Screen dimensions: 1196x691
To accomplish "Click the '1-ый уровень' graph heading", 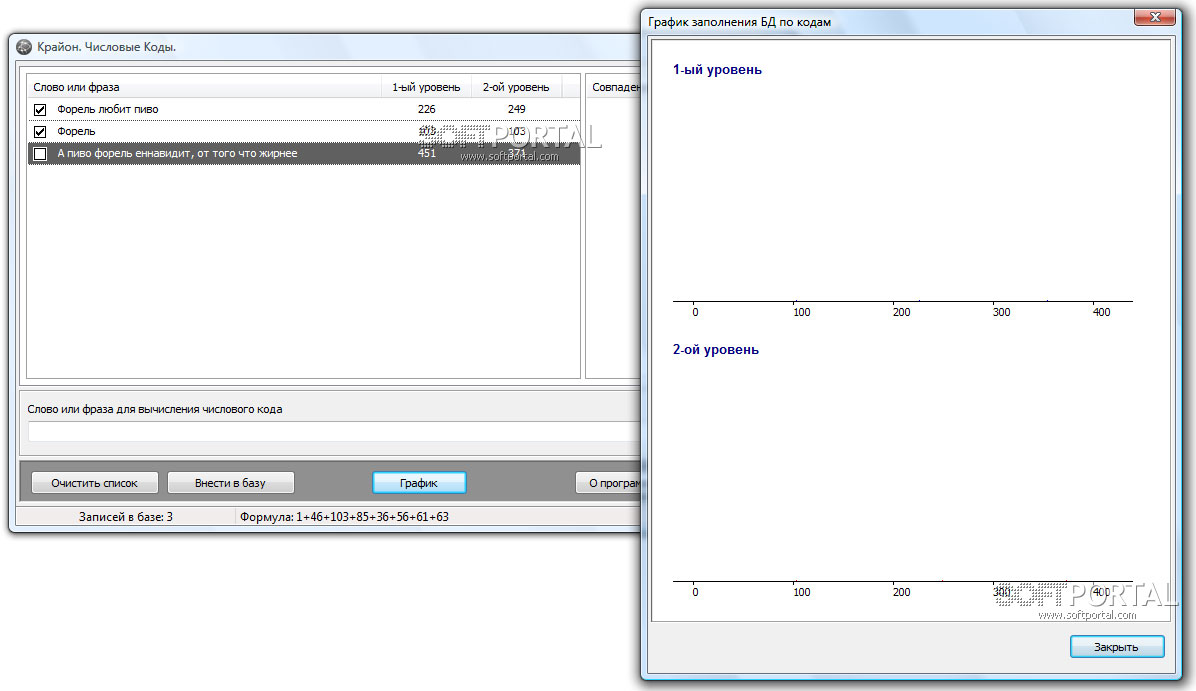I will click(x=717, y=69).
